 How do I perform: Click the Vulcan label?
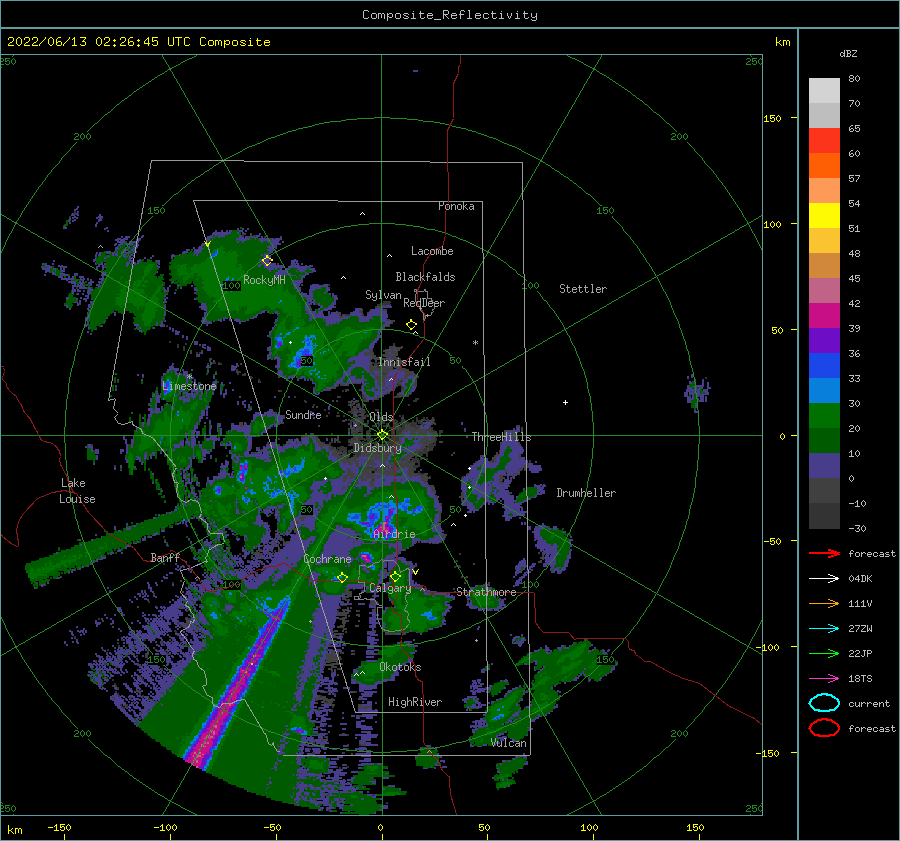[x=509, y=743]
